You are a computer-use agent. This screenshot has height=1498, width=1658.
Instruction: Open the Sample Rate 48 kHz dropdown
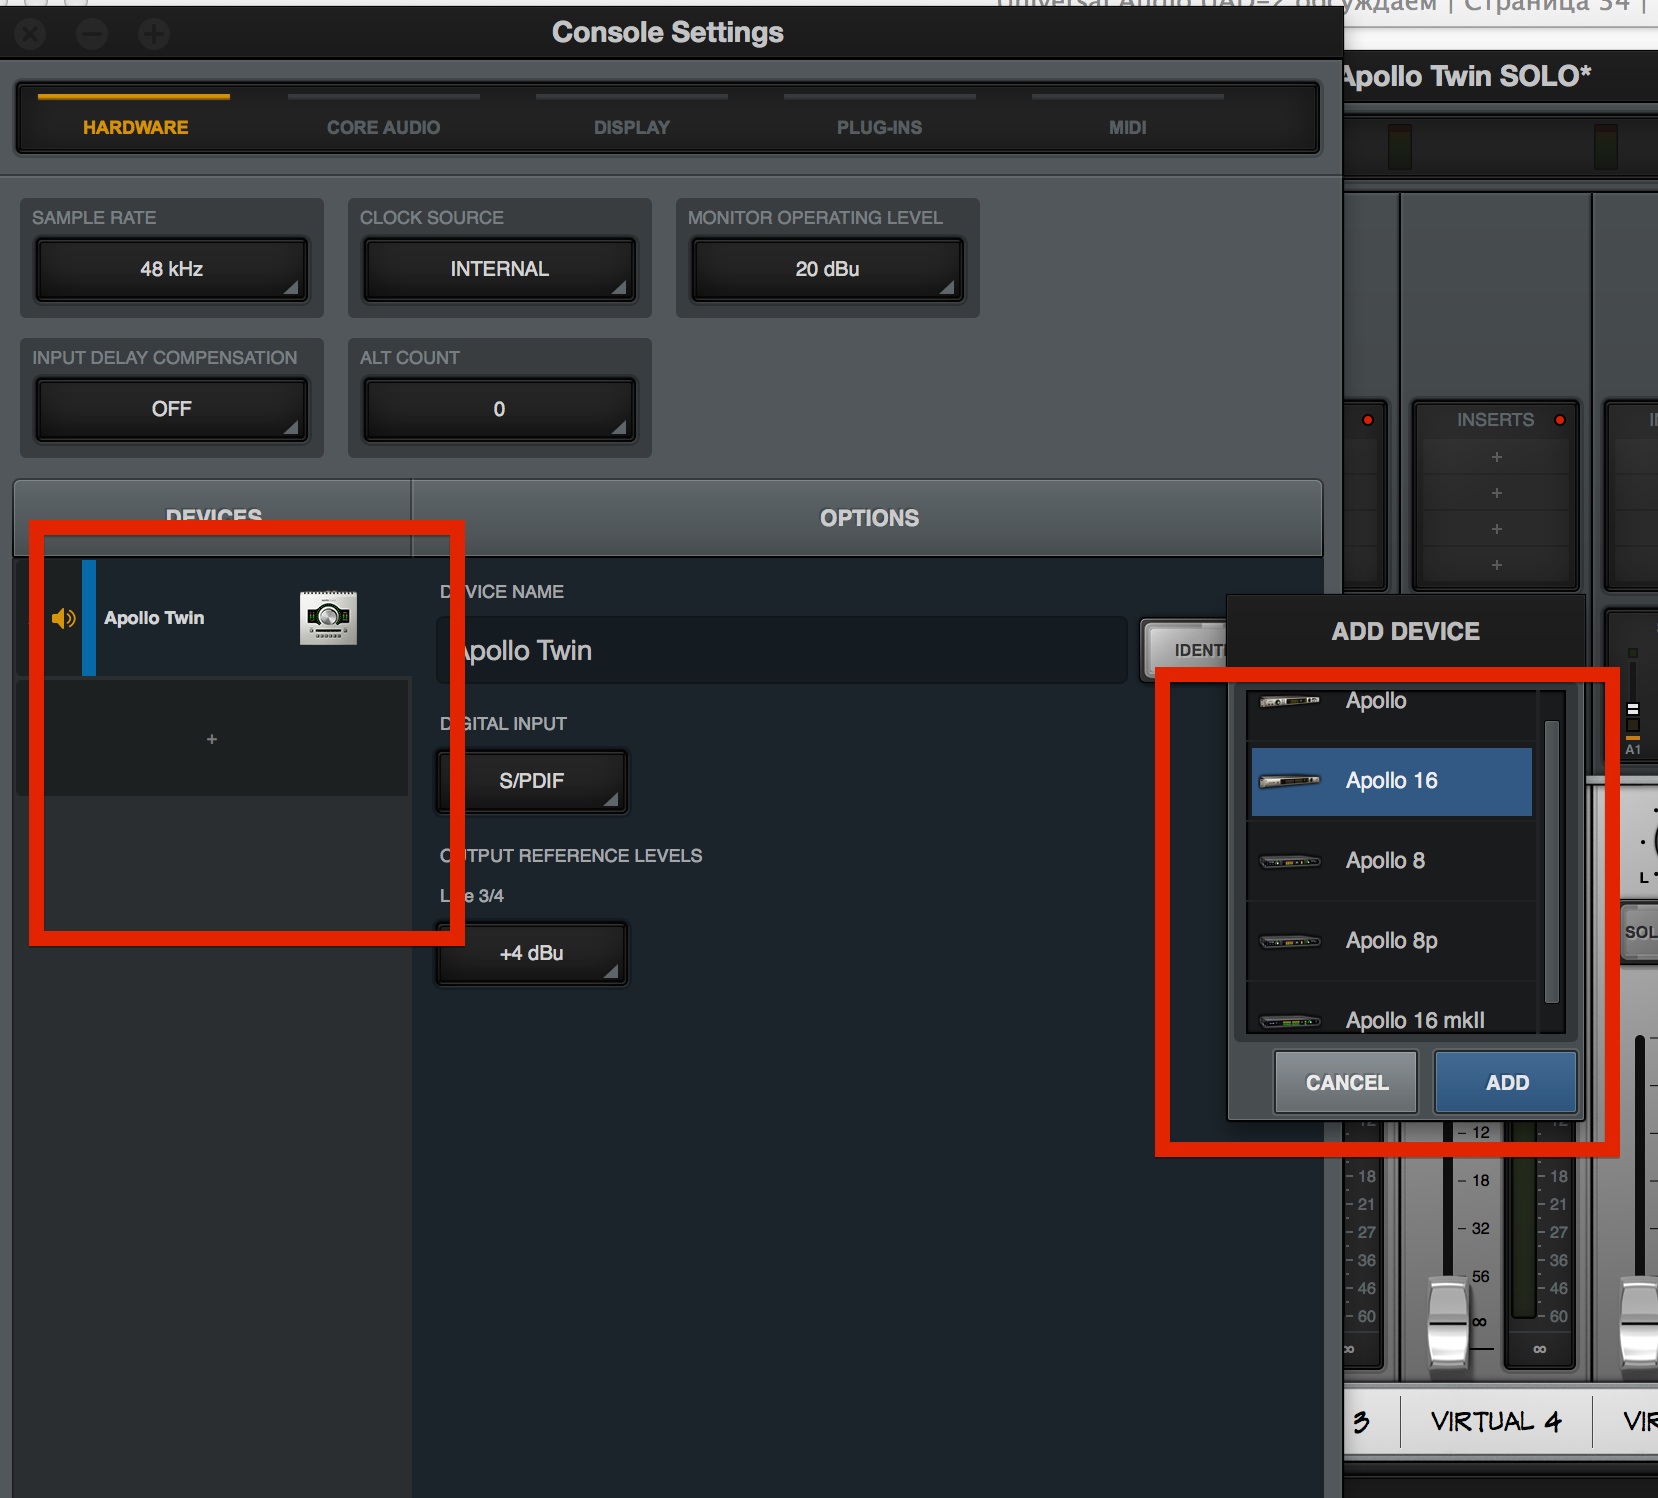[172, 269]
